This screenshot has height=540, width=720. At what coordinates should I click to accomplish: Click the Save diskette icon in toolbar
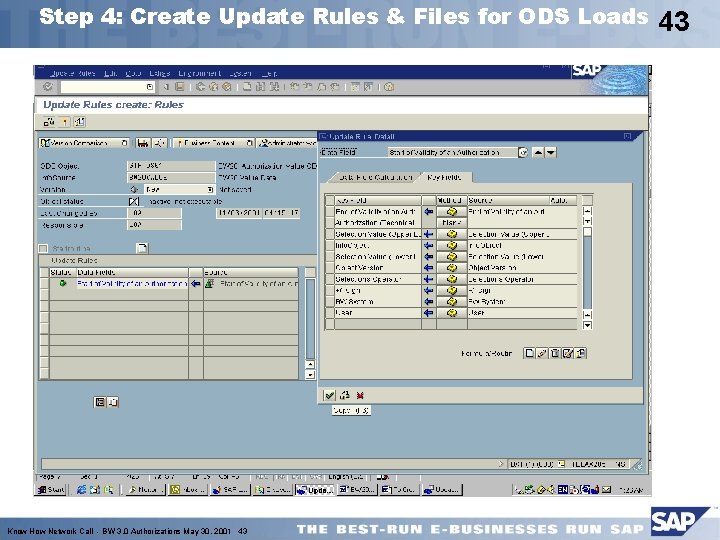click(x=180, y=87)
